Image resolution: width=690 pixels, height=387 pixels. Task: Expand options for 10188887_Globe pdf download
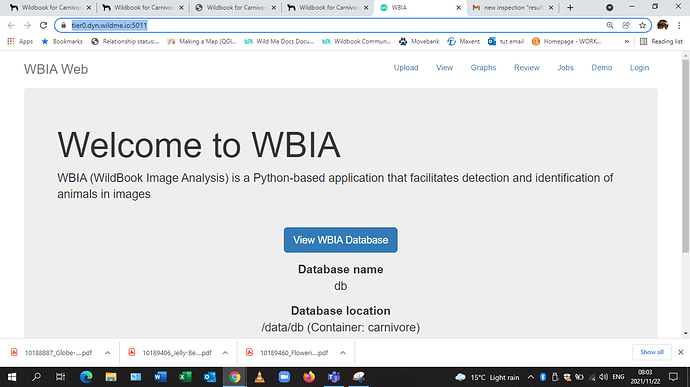[x=107, y=353]
